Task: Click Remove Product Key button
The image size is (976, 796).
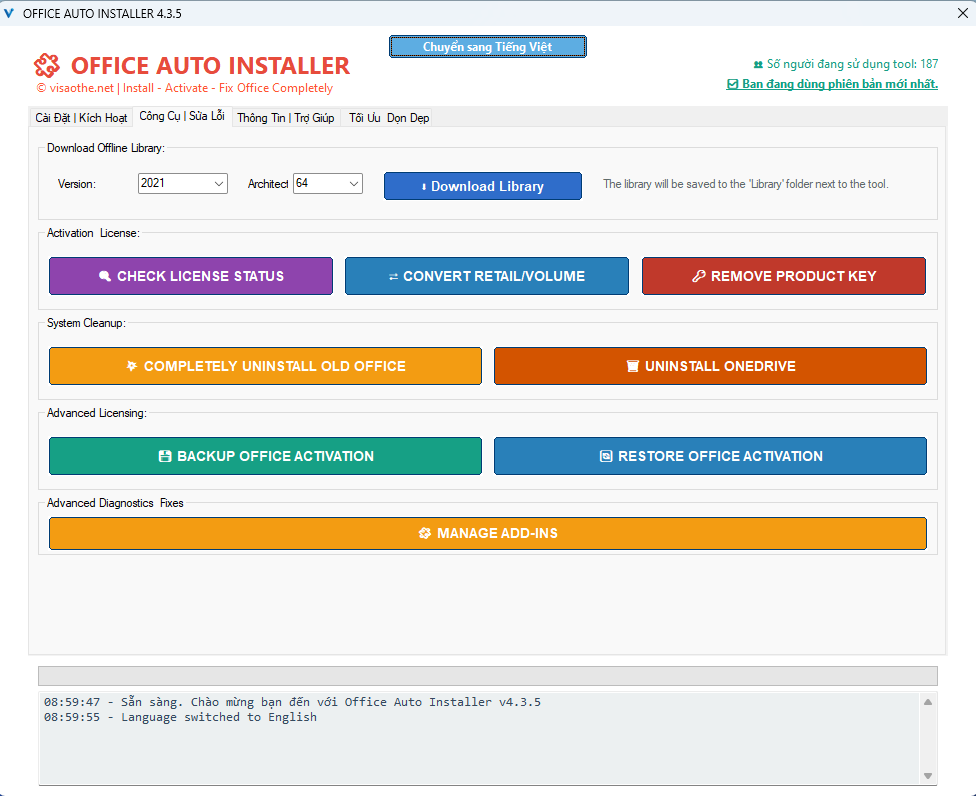Action: (784, 276)
